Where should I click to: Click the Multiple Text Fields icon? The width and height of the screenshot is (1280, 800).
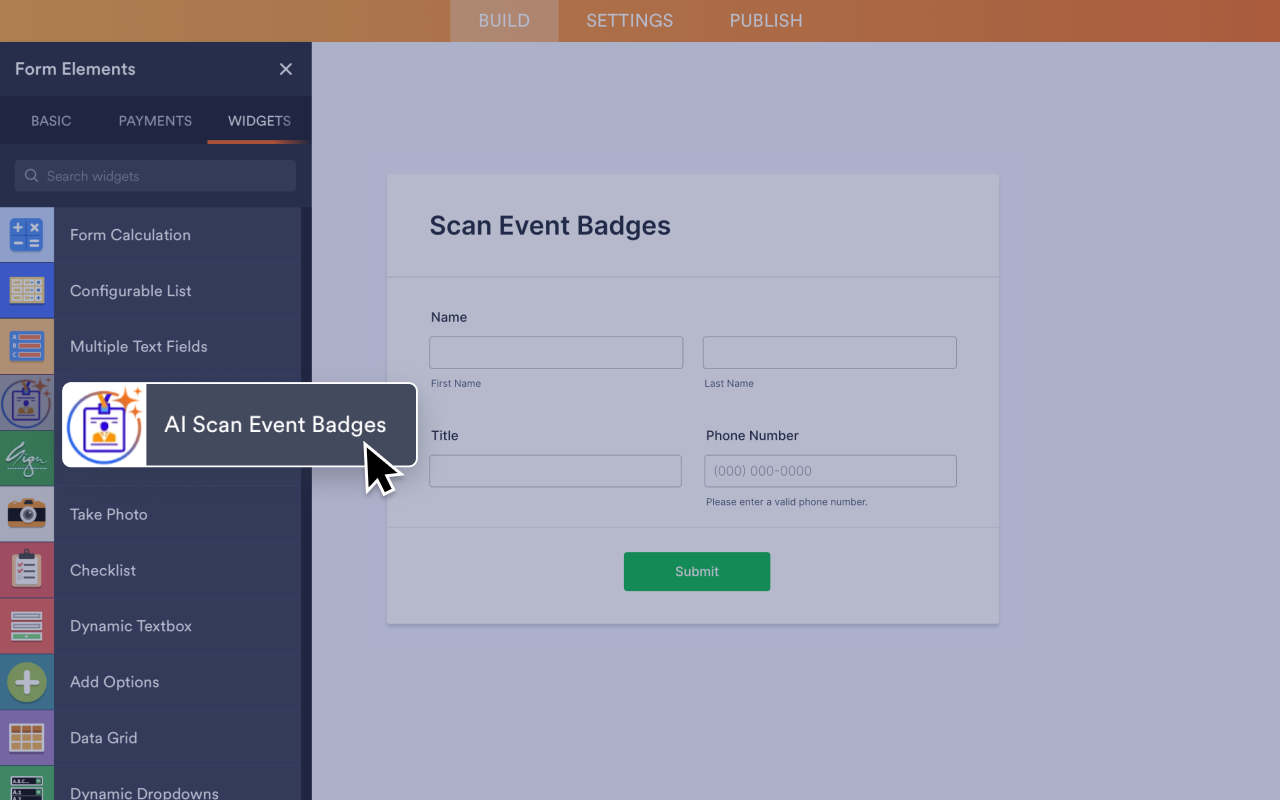point(27,347)
